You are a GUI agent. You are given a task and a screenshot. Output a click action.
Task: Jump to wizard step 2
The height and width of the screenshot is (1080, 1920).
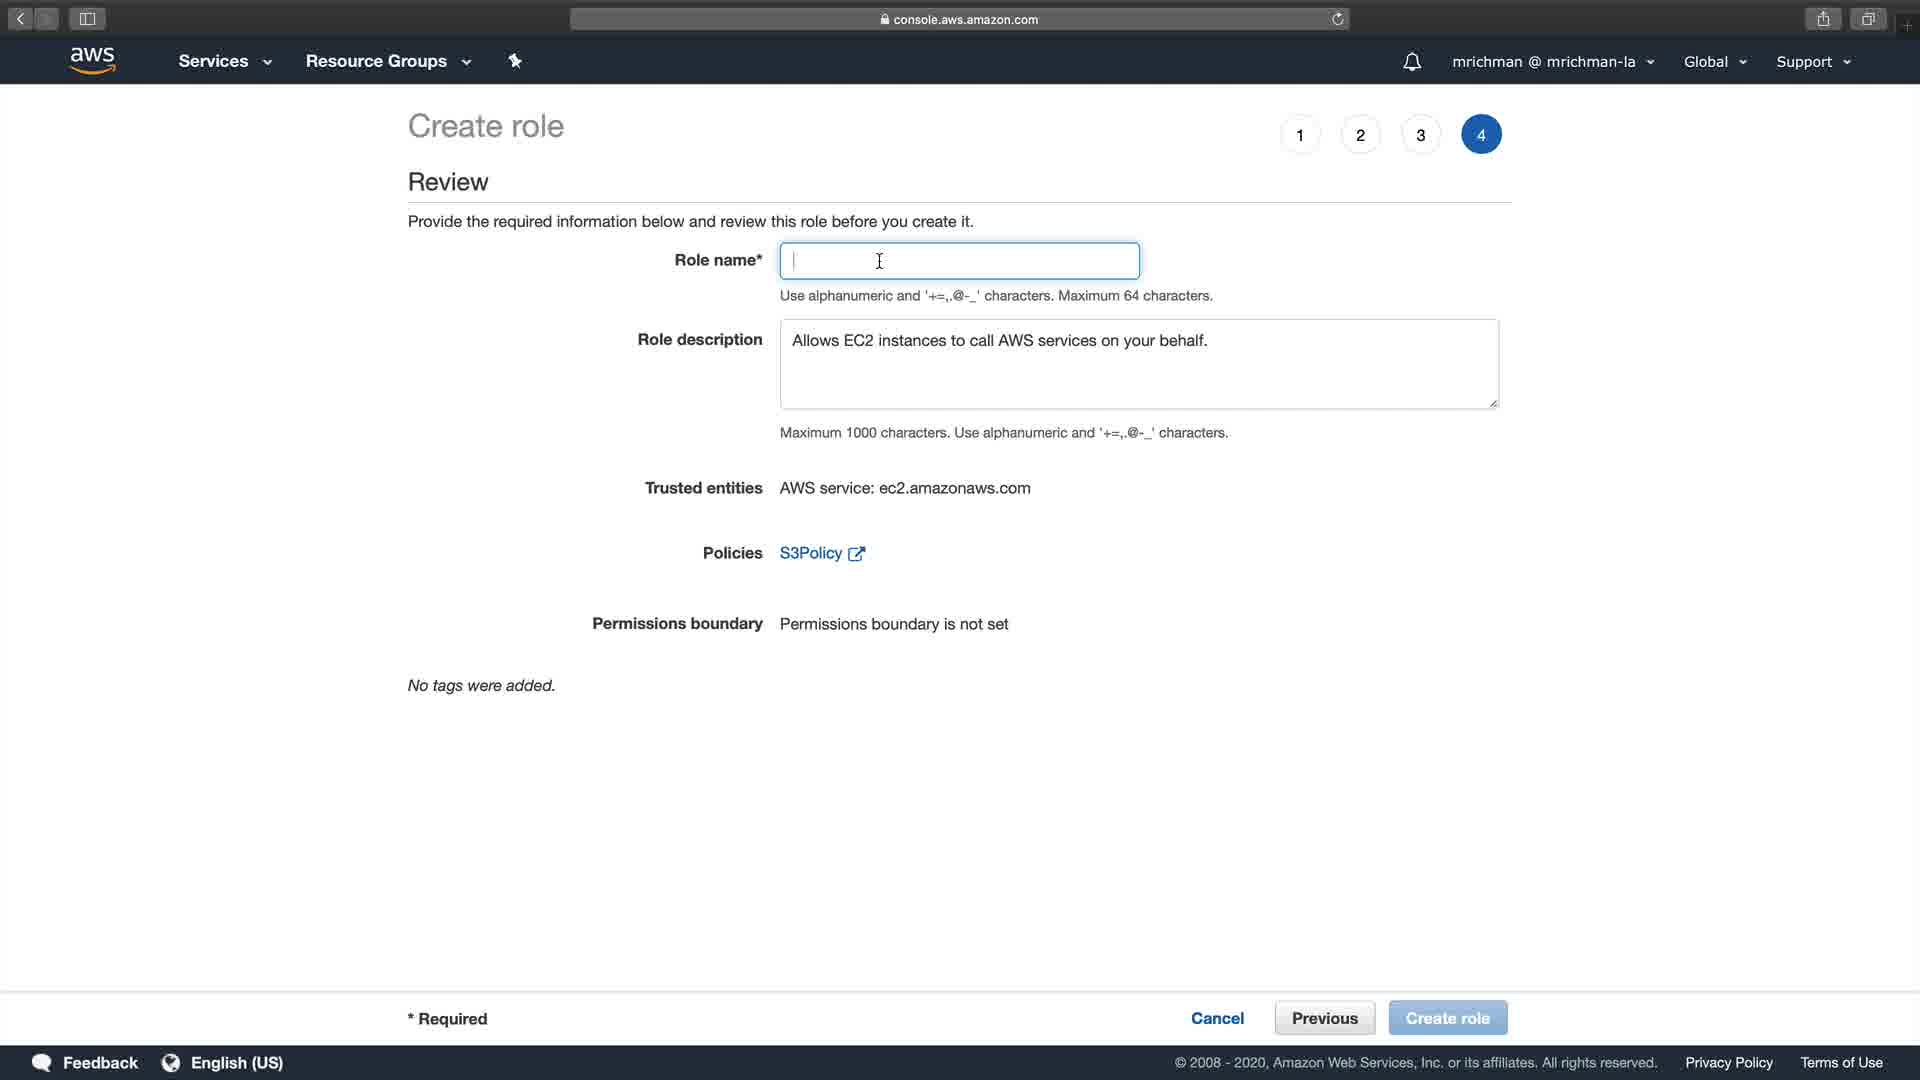1360,135
